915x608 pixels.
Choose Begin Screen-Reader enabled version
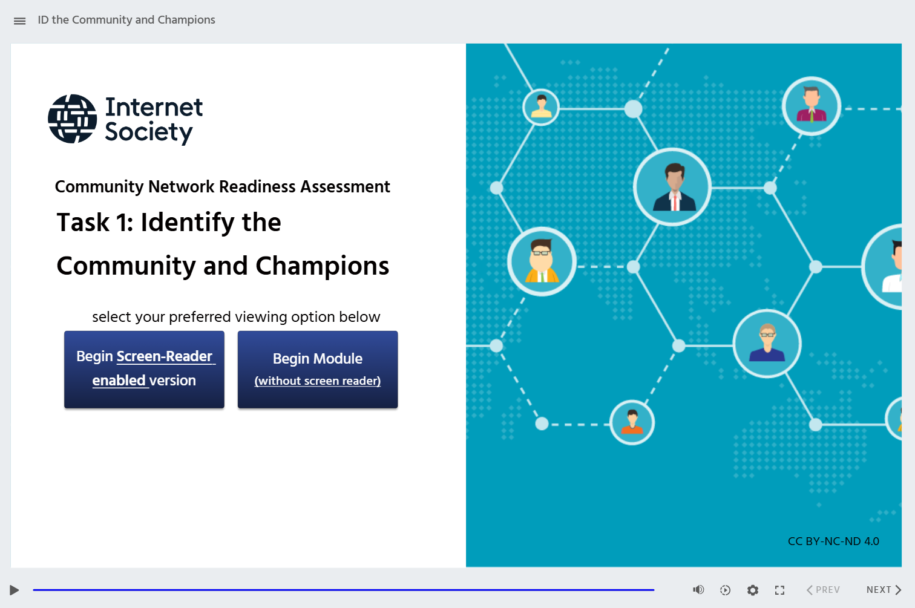pos(143,369)
